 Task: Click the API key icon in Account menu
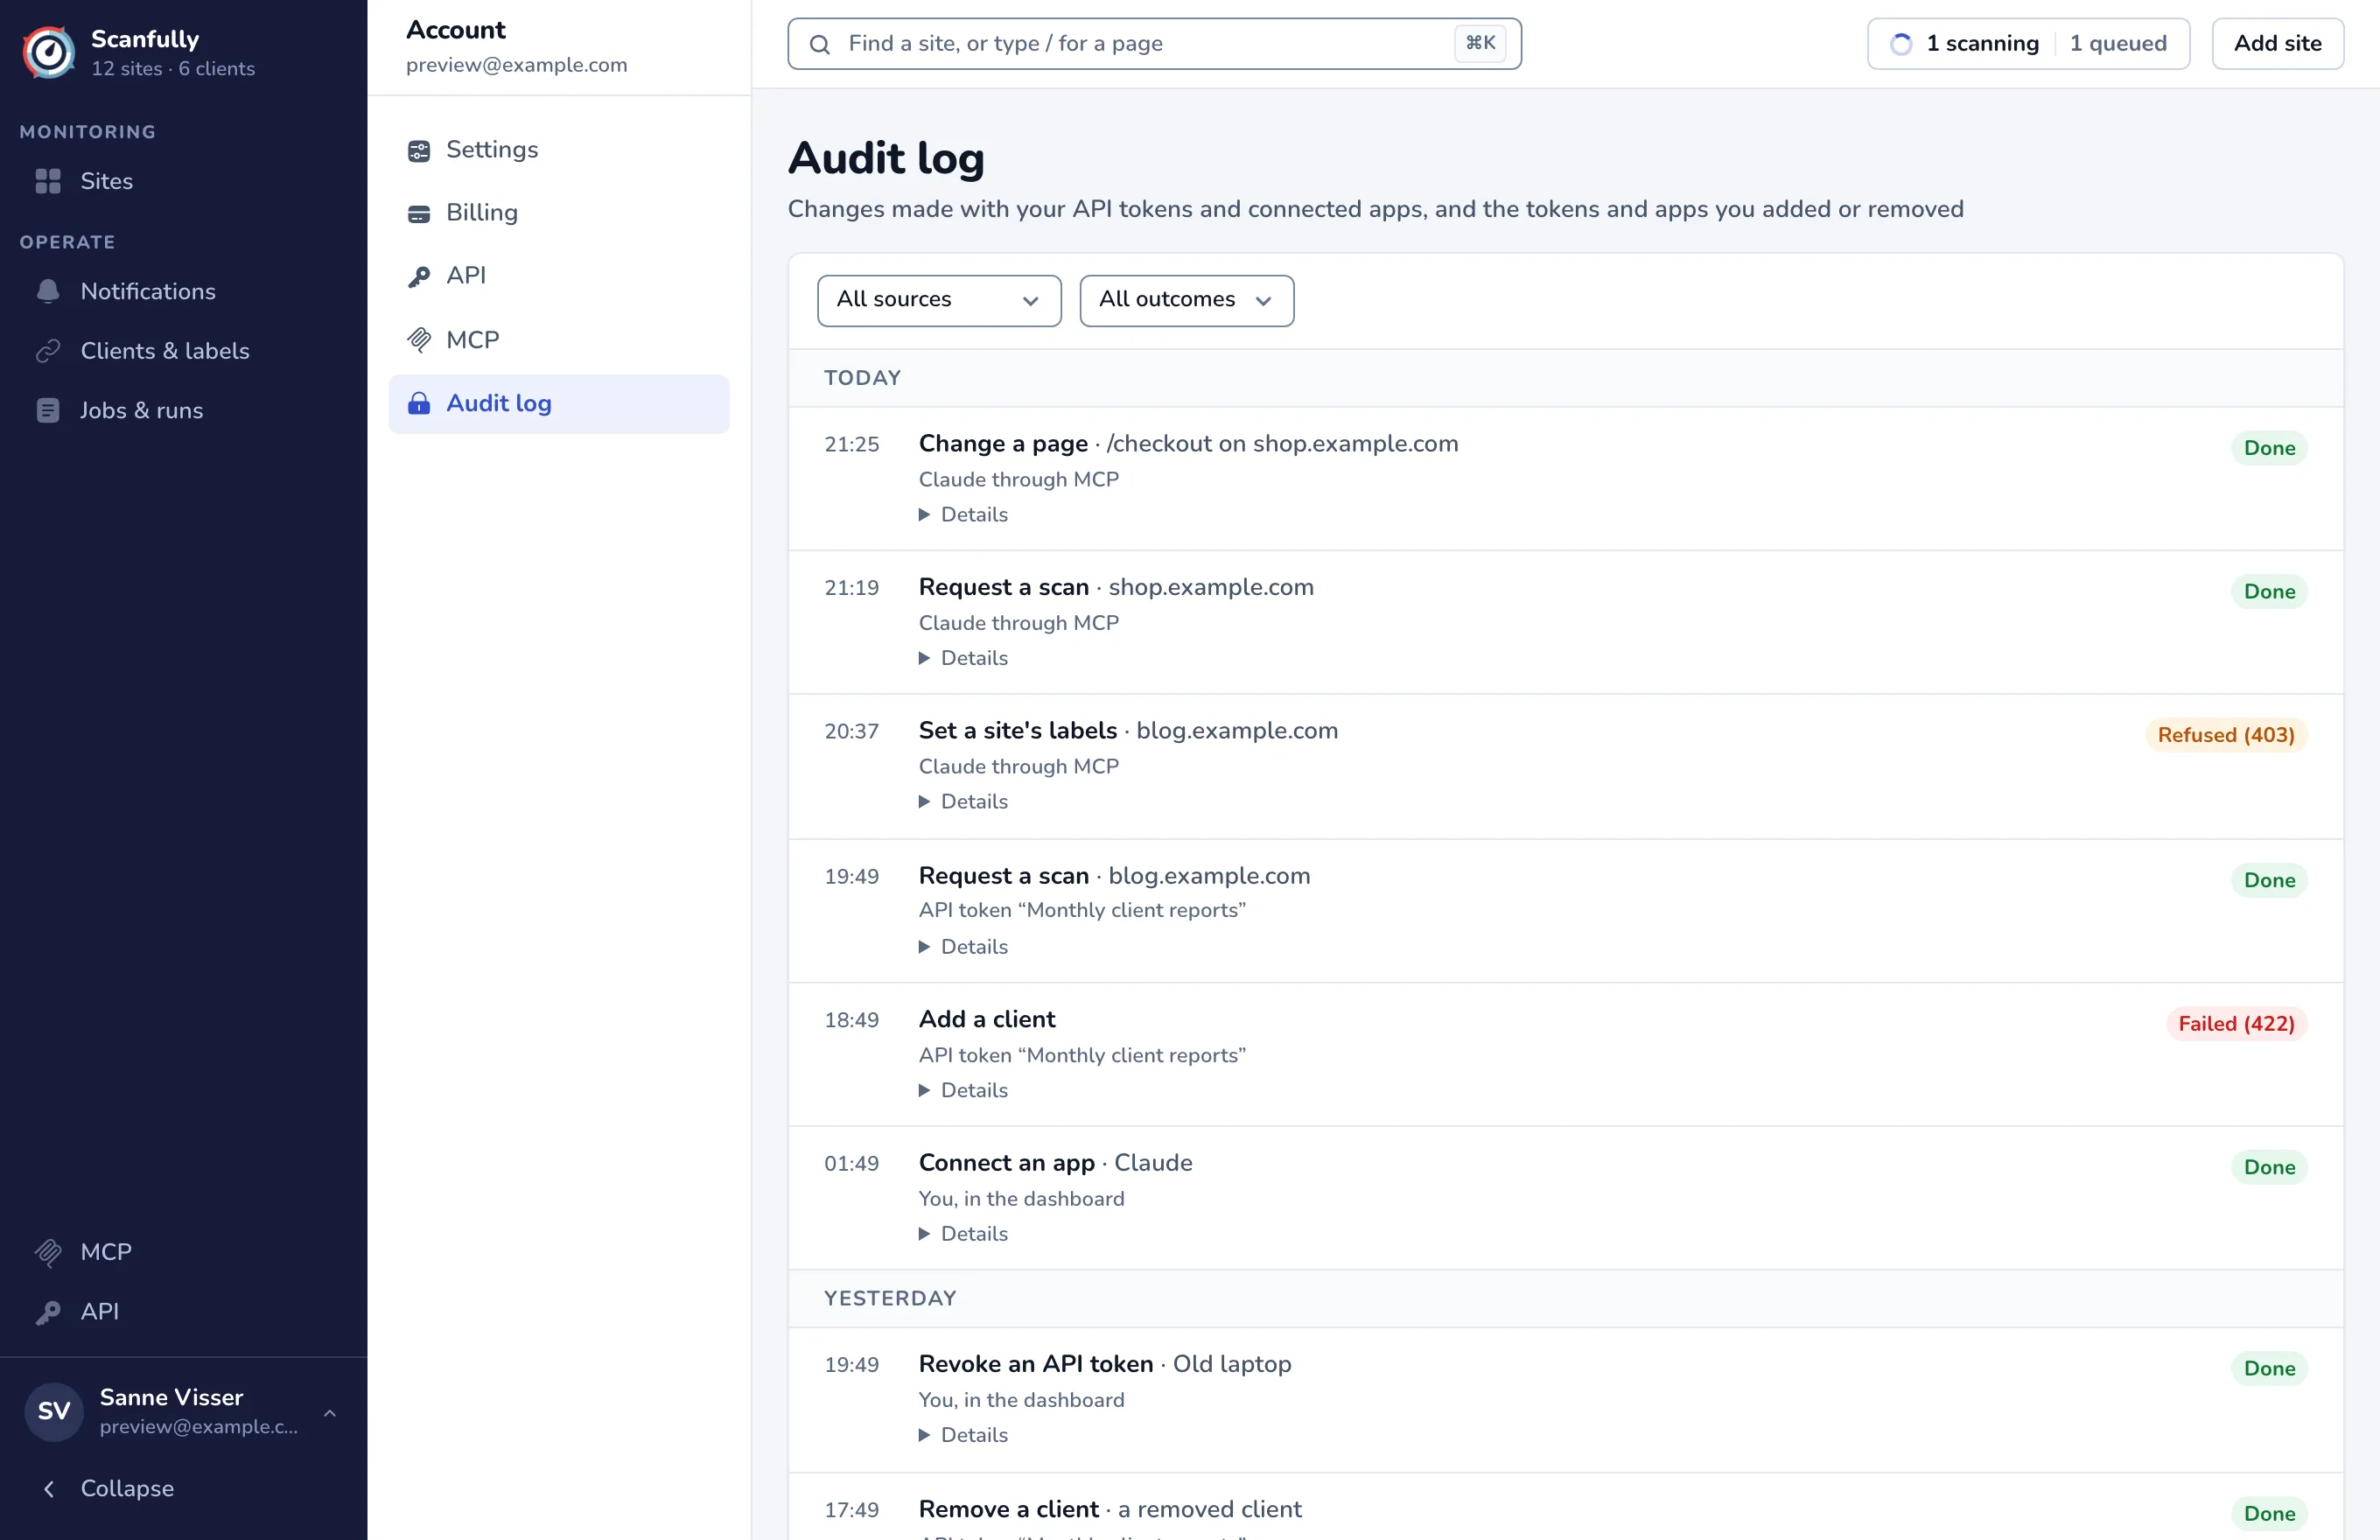click(x=419, y=276)
